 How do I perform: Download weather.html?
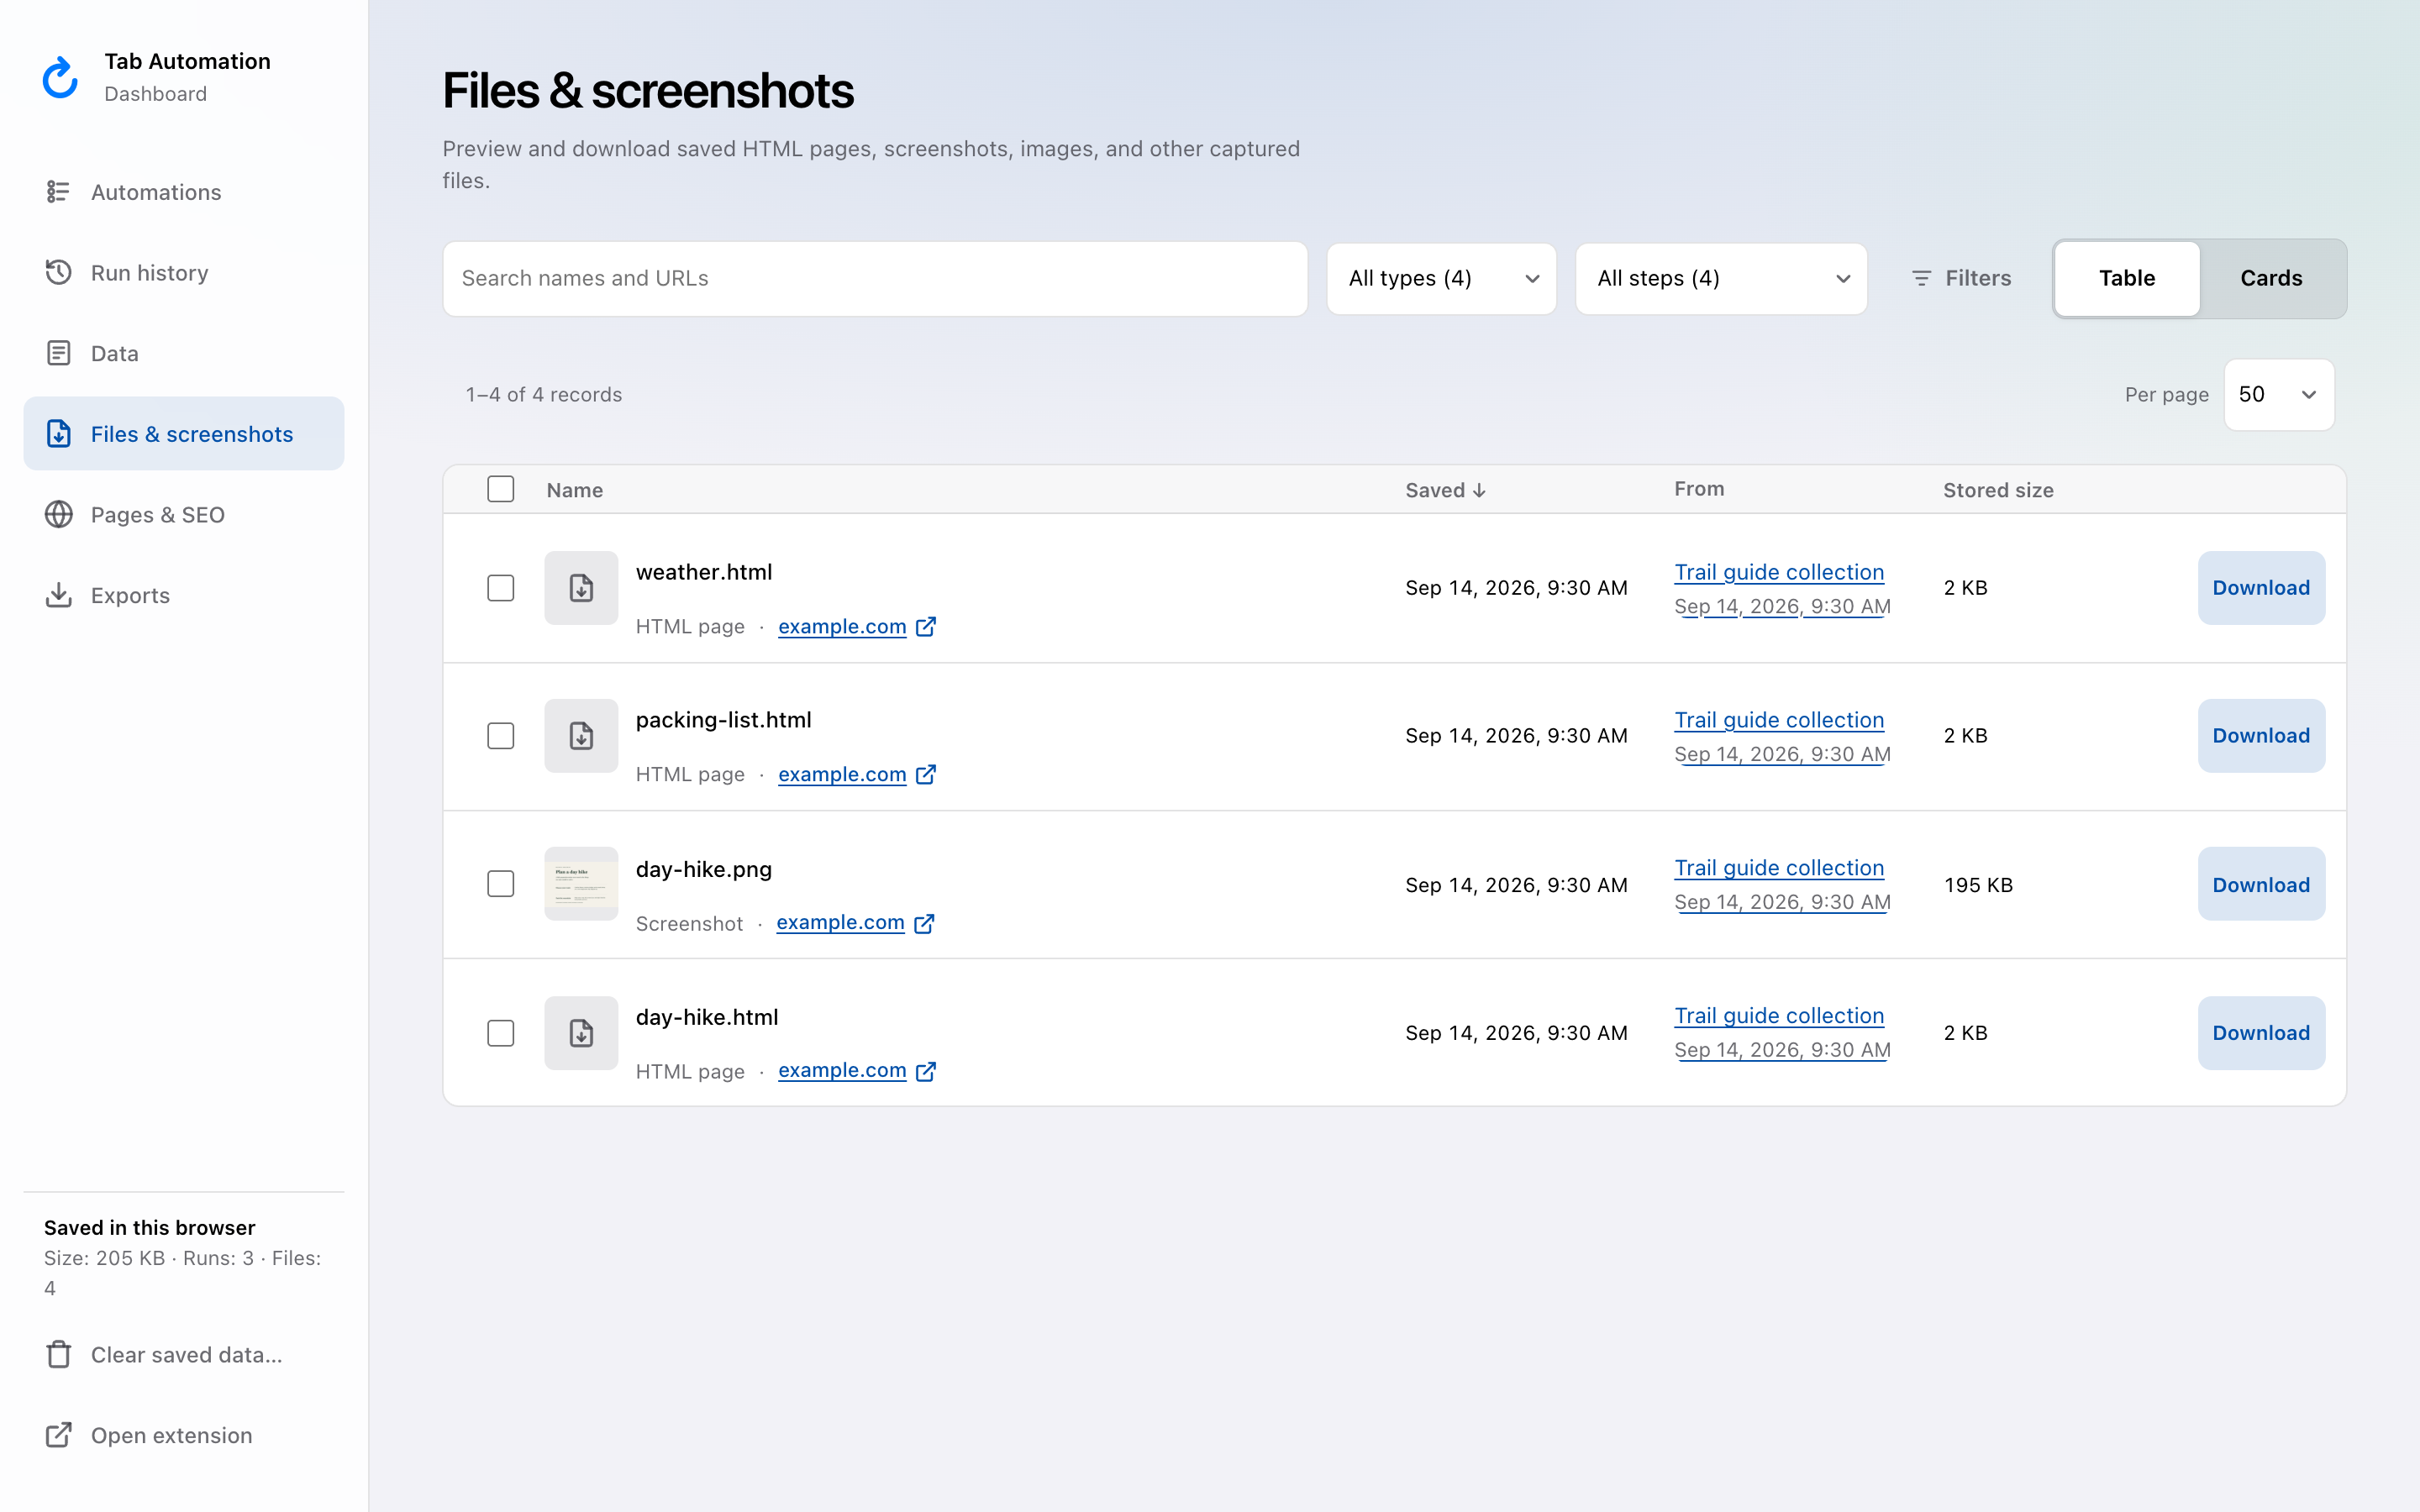(2261, 588)
